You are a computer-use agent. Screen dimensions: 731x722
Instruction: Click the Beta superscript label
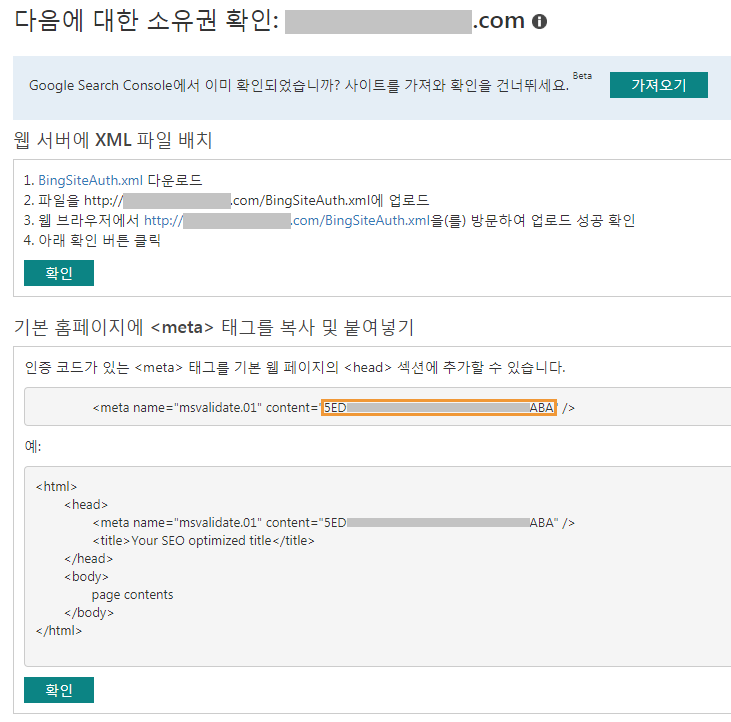(x=582, y=76)
